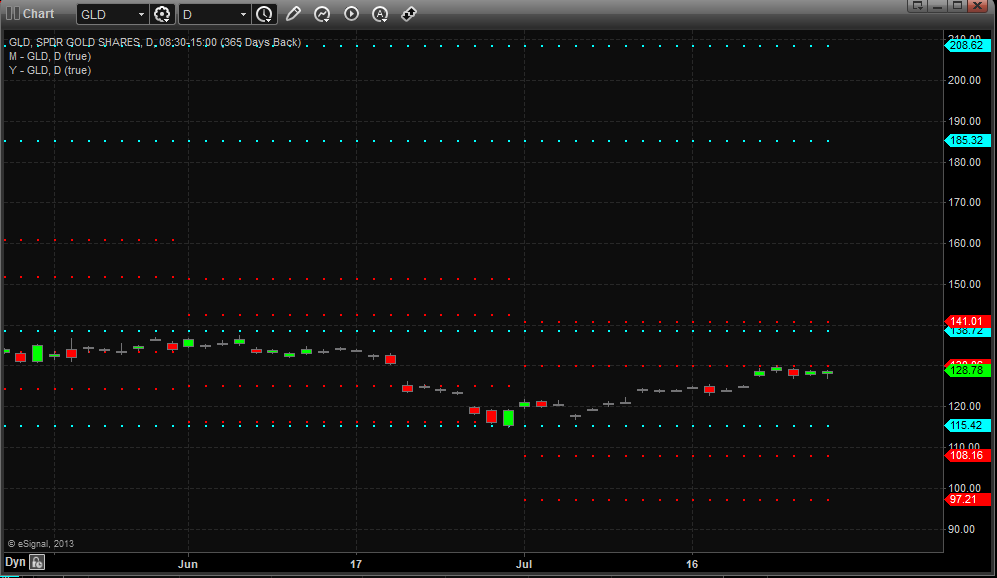The image size is (997, 578).
Task: Click the 208.62 cyan price marker
Action: [968, 45]
